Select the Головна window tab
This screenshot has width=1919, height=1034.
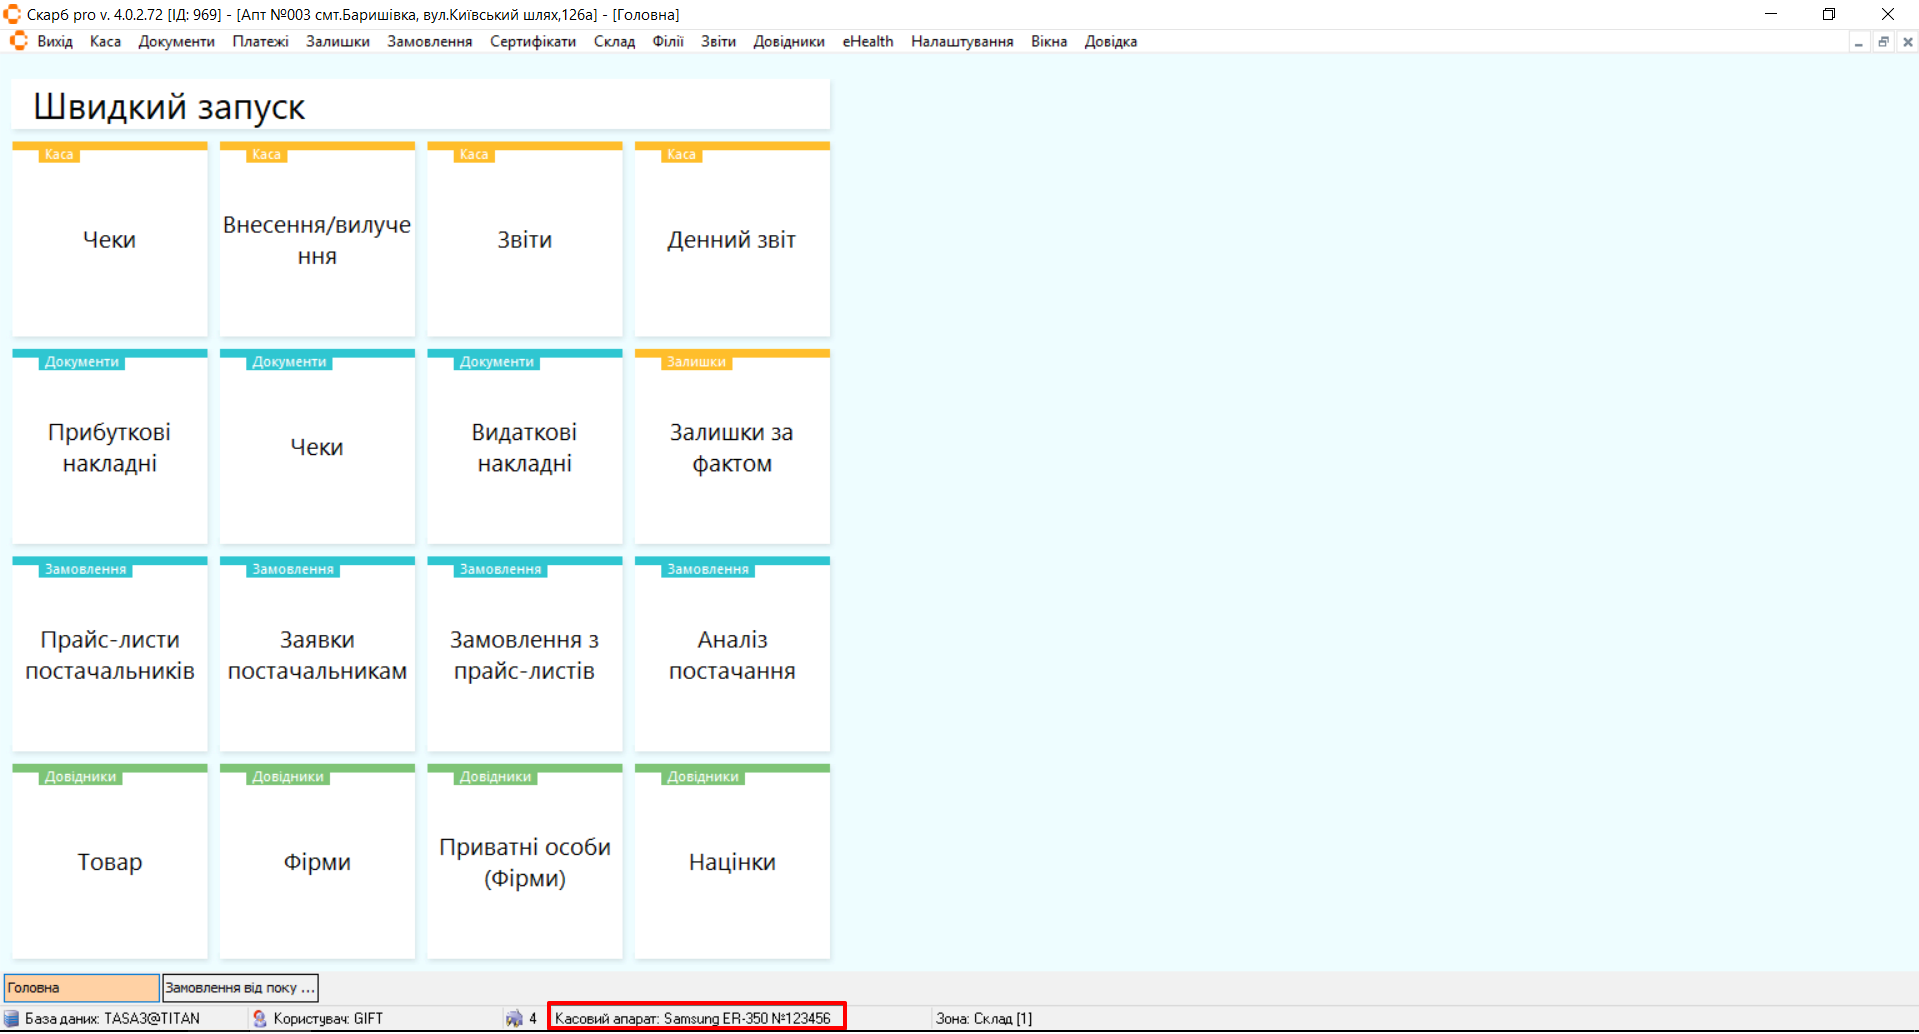click(x=81, y=987)
